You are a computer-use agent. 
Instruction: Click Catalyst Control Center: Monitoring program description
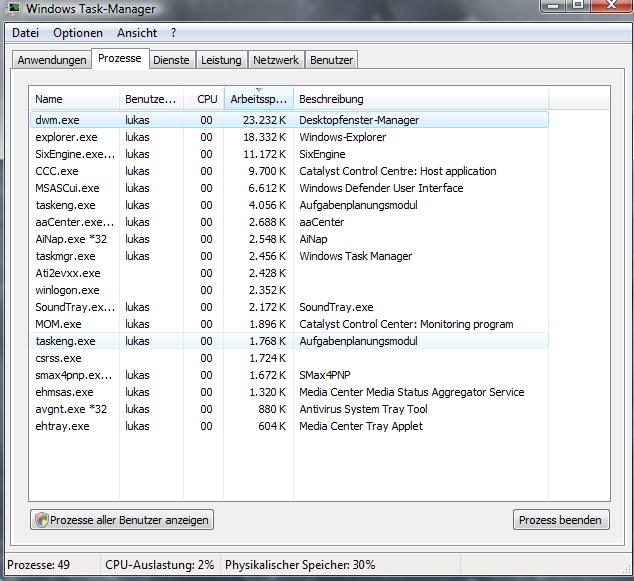406,324
